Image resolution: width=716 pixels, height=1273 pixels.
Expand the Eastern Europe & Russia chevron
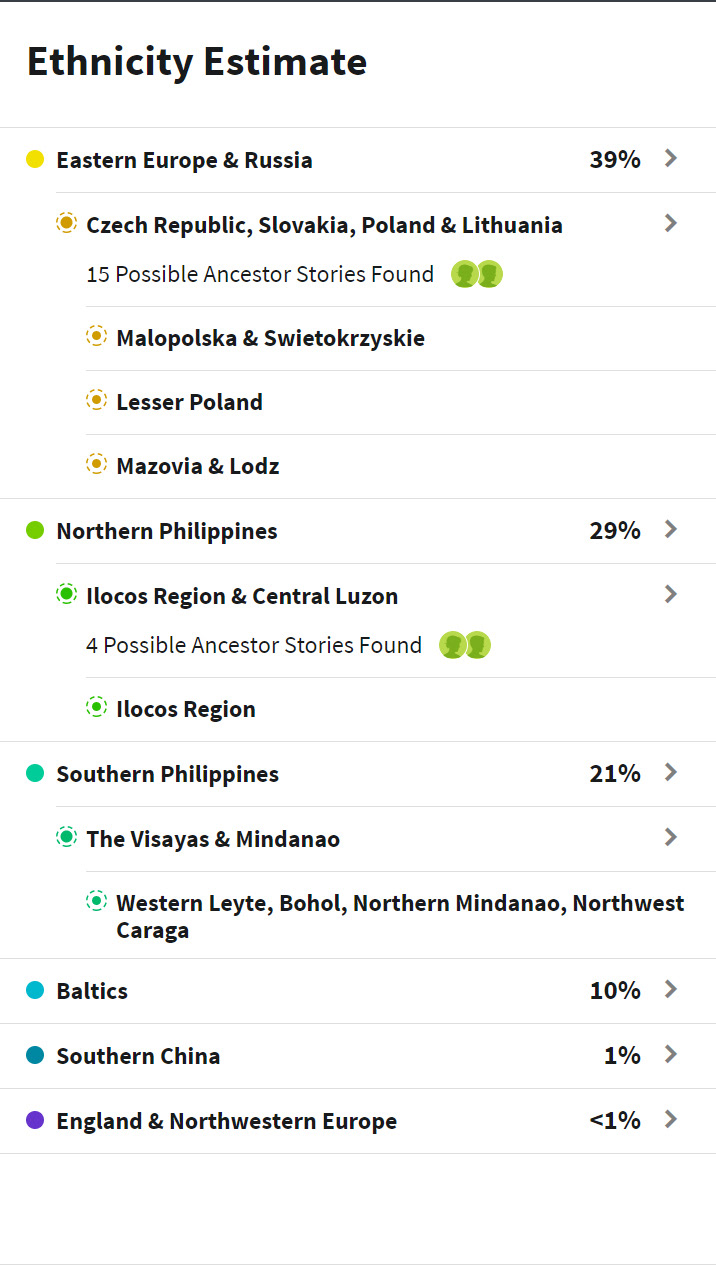click(x=671, y=158)
